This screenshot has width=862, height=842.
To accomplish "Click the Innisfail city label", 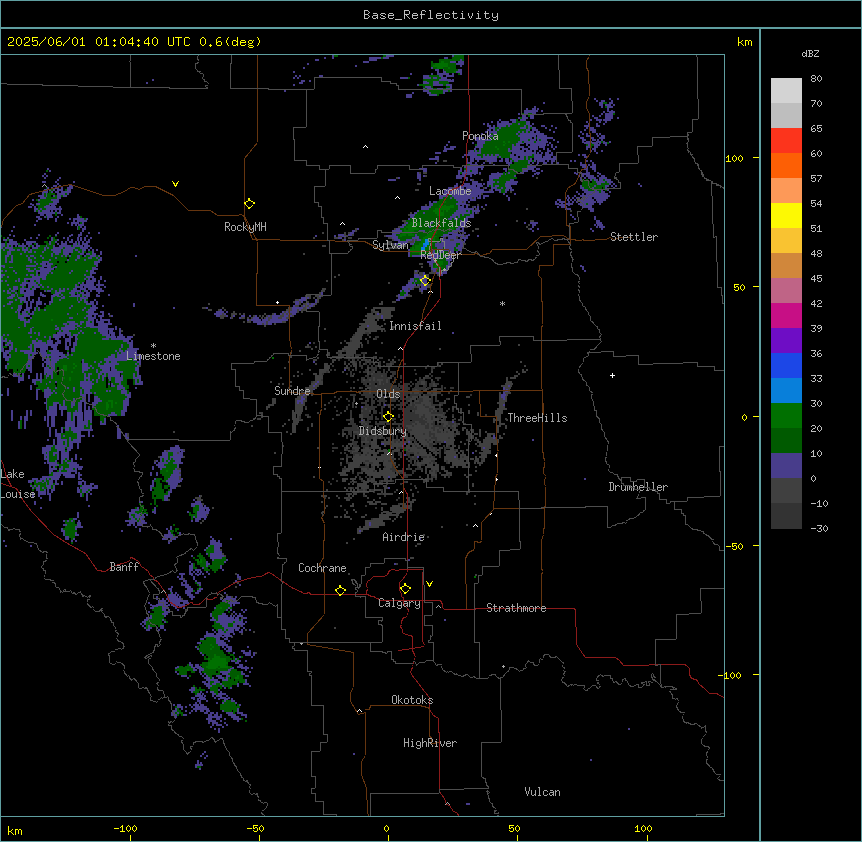I will click(x=415, y=326).
